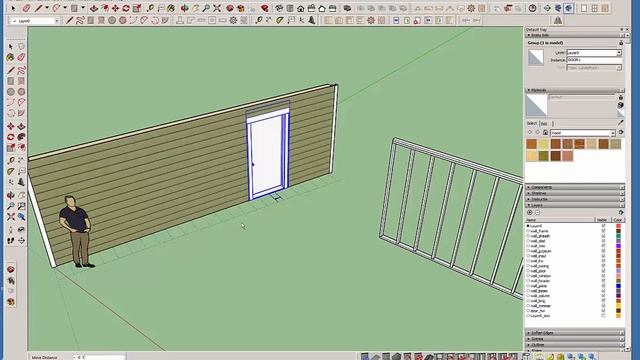Select the Freehand tool in left toolbar

pyautogui.click(x=21, y=70)
